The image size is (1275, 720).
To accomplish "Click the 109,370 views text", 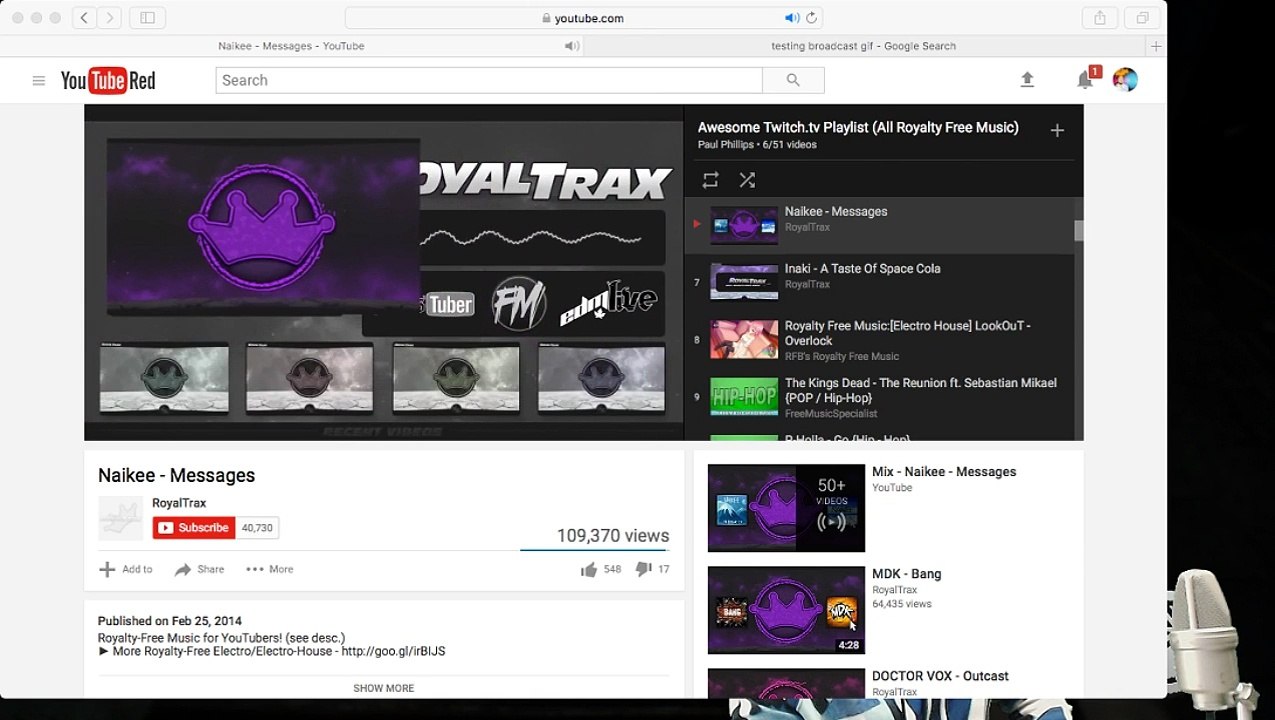I will pyautogui.click(x=613, y=536).
